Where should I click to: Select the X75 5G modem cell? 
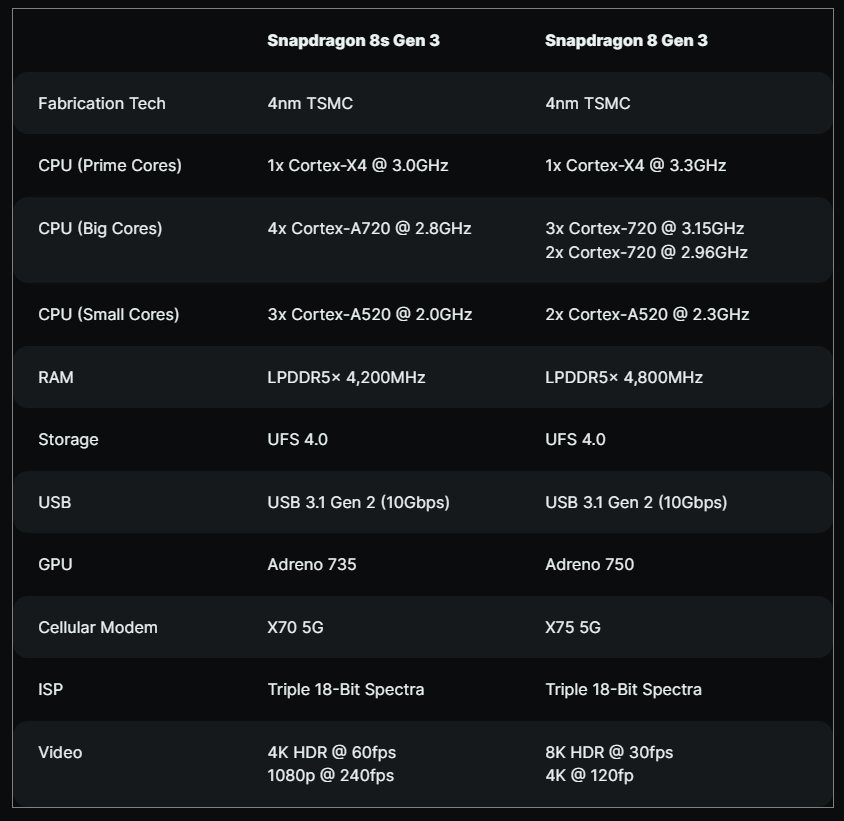(x=573, y=627)
